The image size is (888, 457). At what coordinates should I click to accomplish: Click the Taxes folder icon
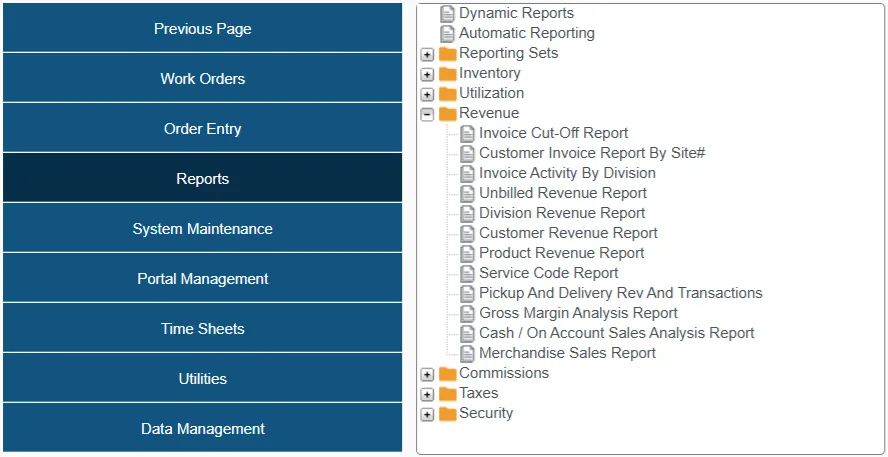447,394
